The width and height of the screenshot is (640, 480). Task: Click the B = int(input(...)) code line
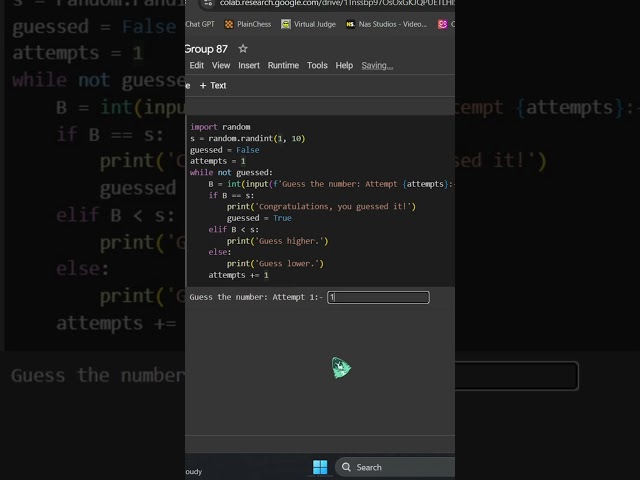331,184
